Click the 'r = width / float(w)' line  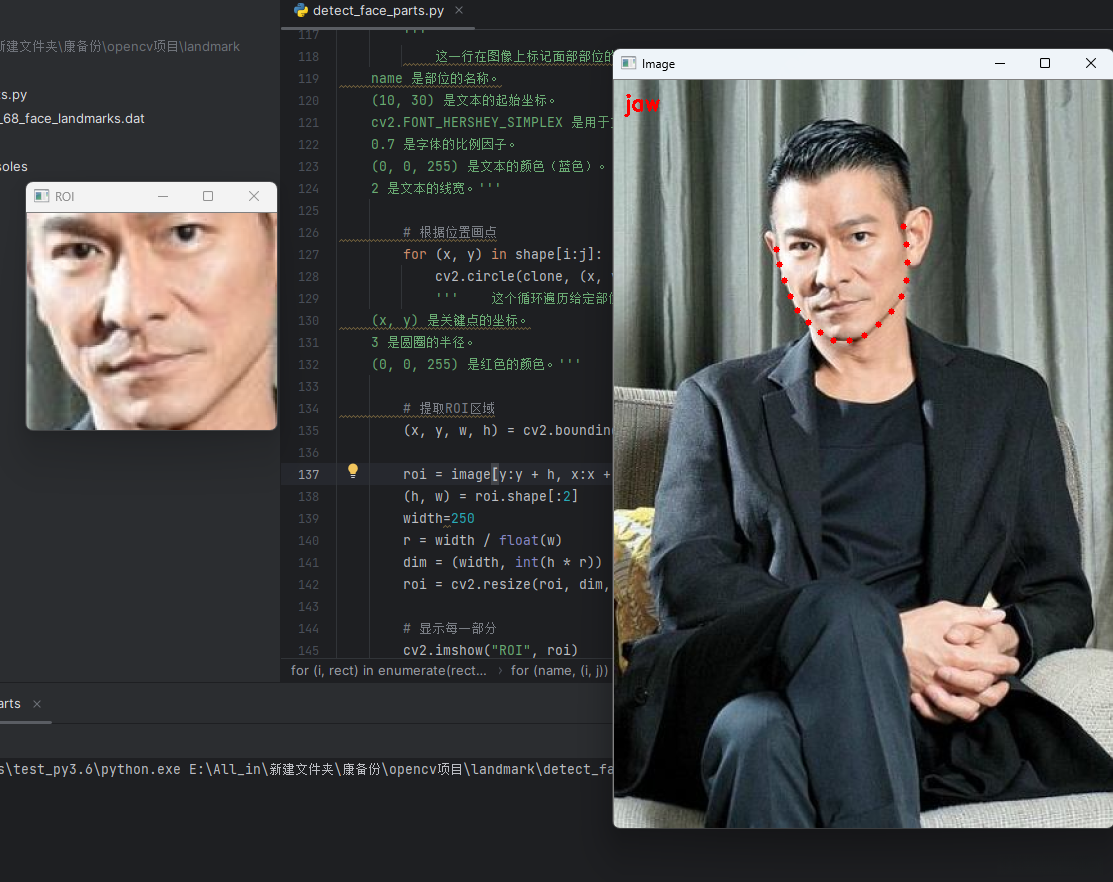[x=483, y=540]
